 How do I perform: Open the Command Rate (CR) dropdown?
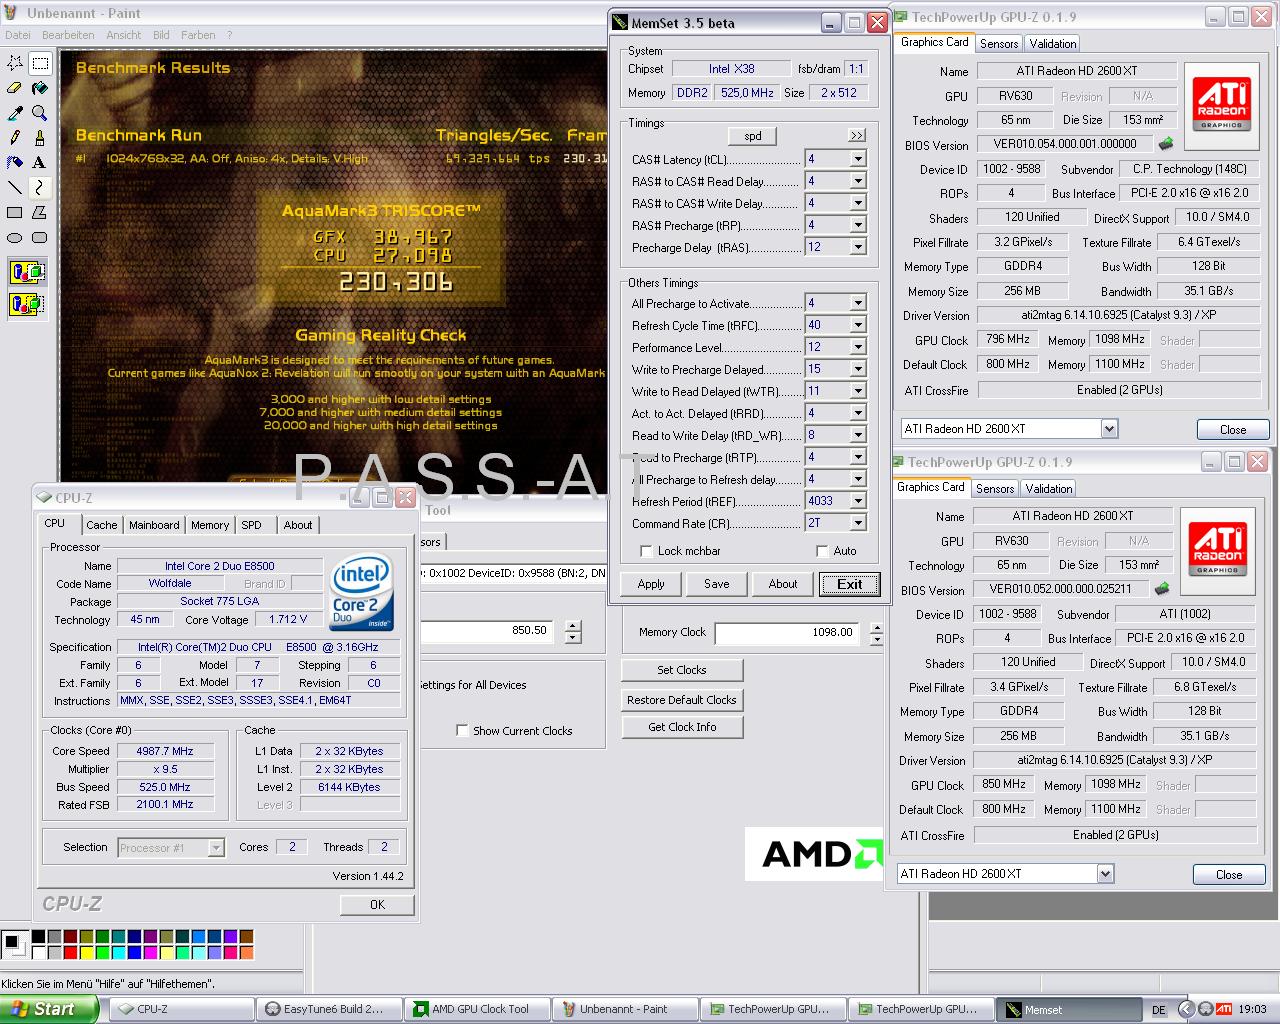(x=857, y=523)
